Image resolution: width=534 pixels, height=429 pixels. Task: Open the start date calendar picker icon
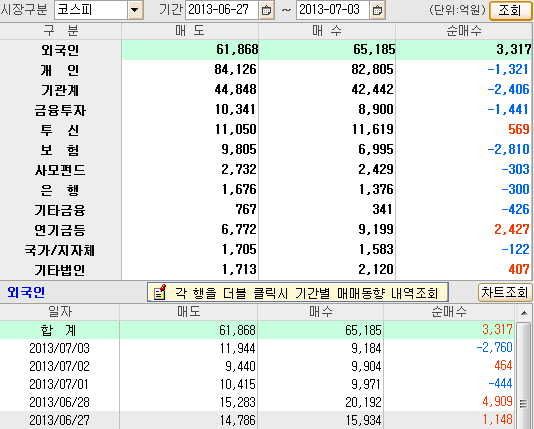pyautogui.click(x=266, y=10)
